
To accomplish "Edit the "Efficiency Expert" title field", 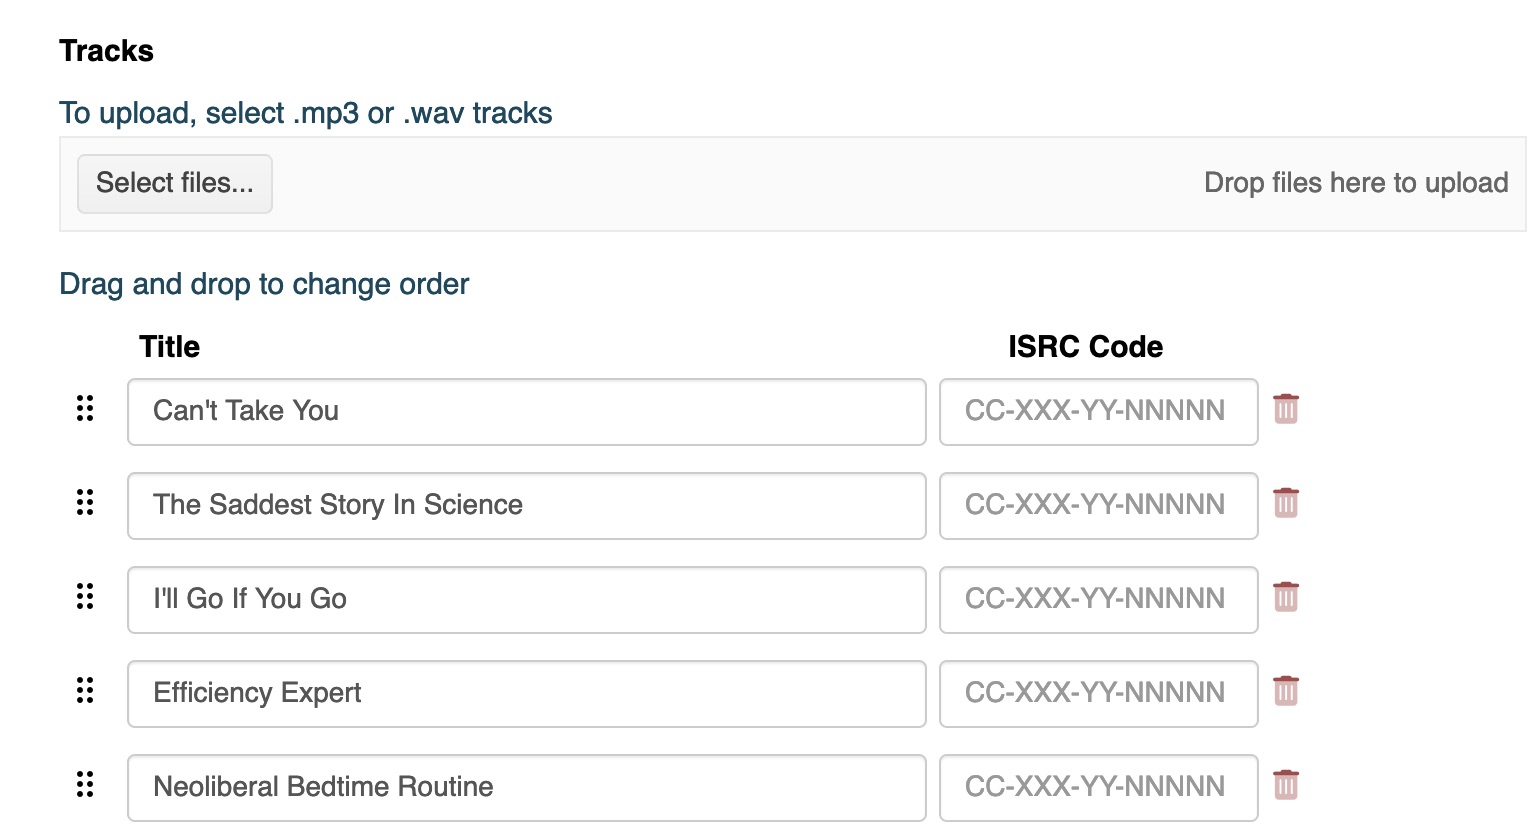I will 526,693.
